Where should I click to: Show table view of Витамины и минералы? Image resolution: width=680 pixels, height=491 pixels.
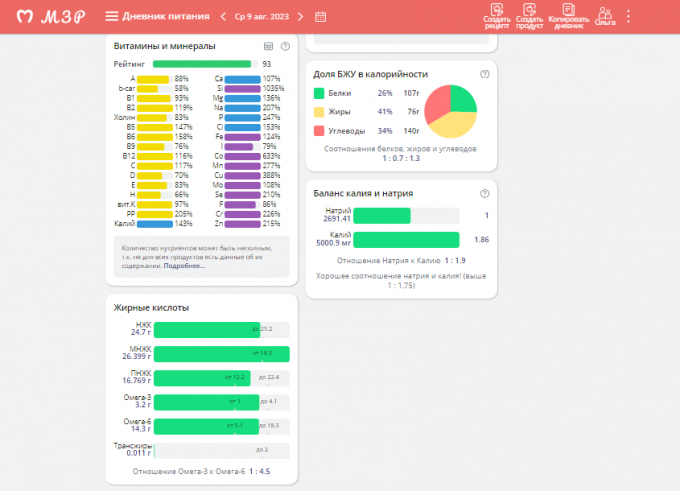click(x=268, y=46)
